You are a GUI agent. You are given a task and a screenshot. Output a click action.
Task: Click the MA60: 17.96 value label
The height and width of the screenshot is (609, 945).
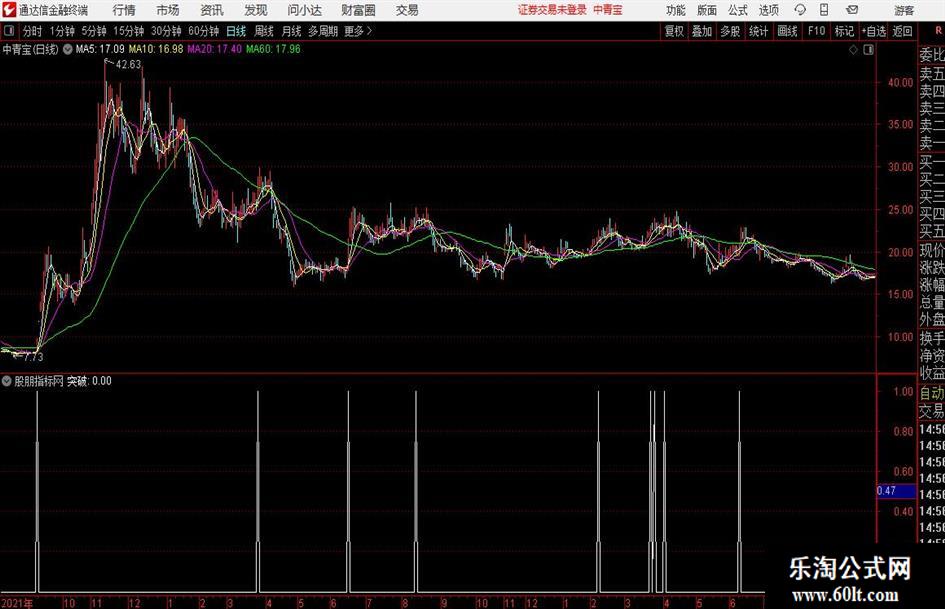click(x=273, y=49)
